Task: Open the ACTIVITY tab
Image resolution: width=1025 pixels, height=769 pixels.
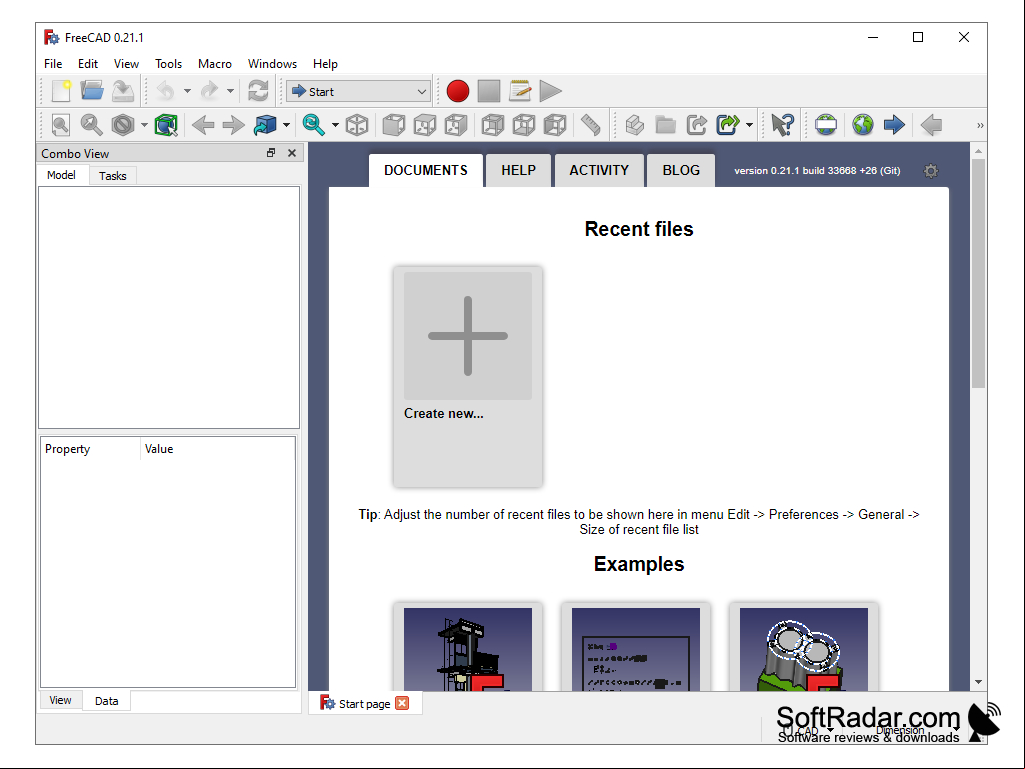Action: click(599, 171)
